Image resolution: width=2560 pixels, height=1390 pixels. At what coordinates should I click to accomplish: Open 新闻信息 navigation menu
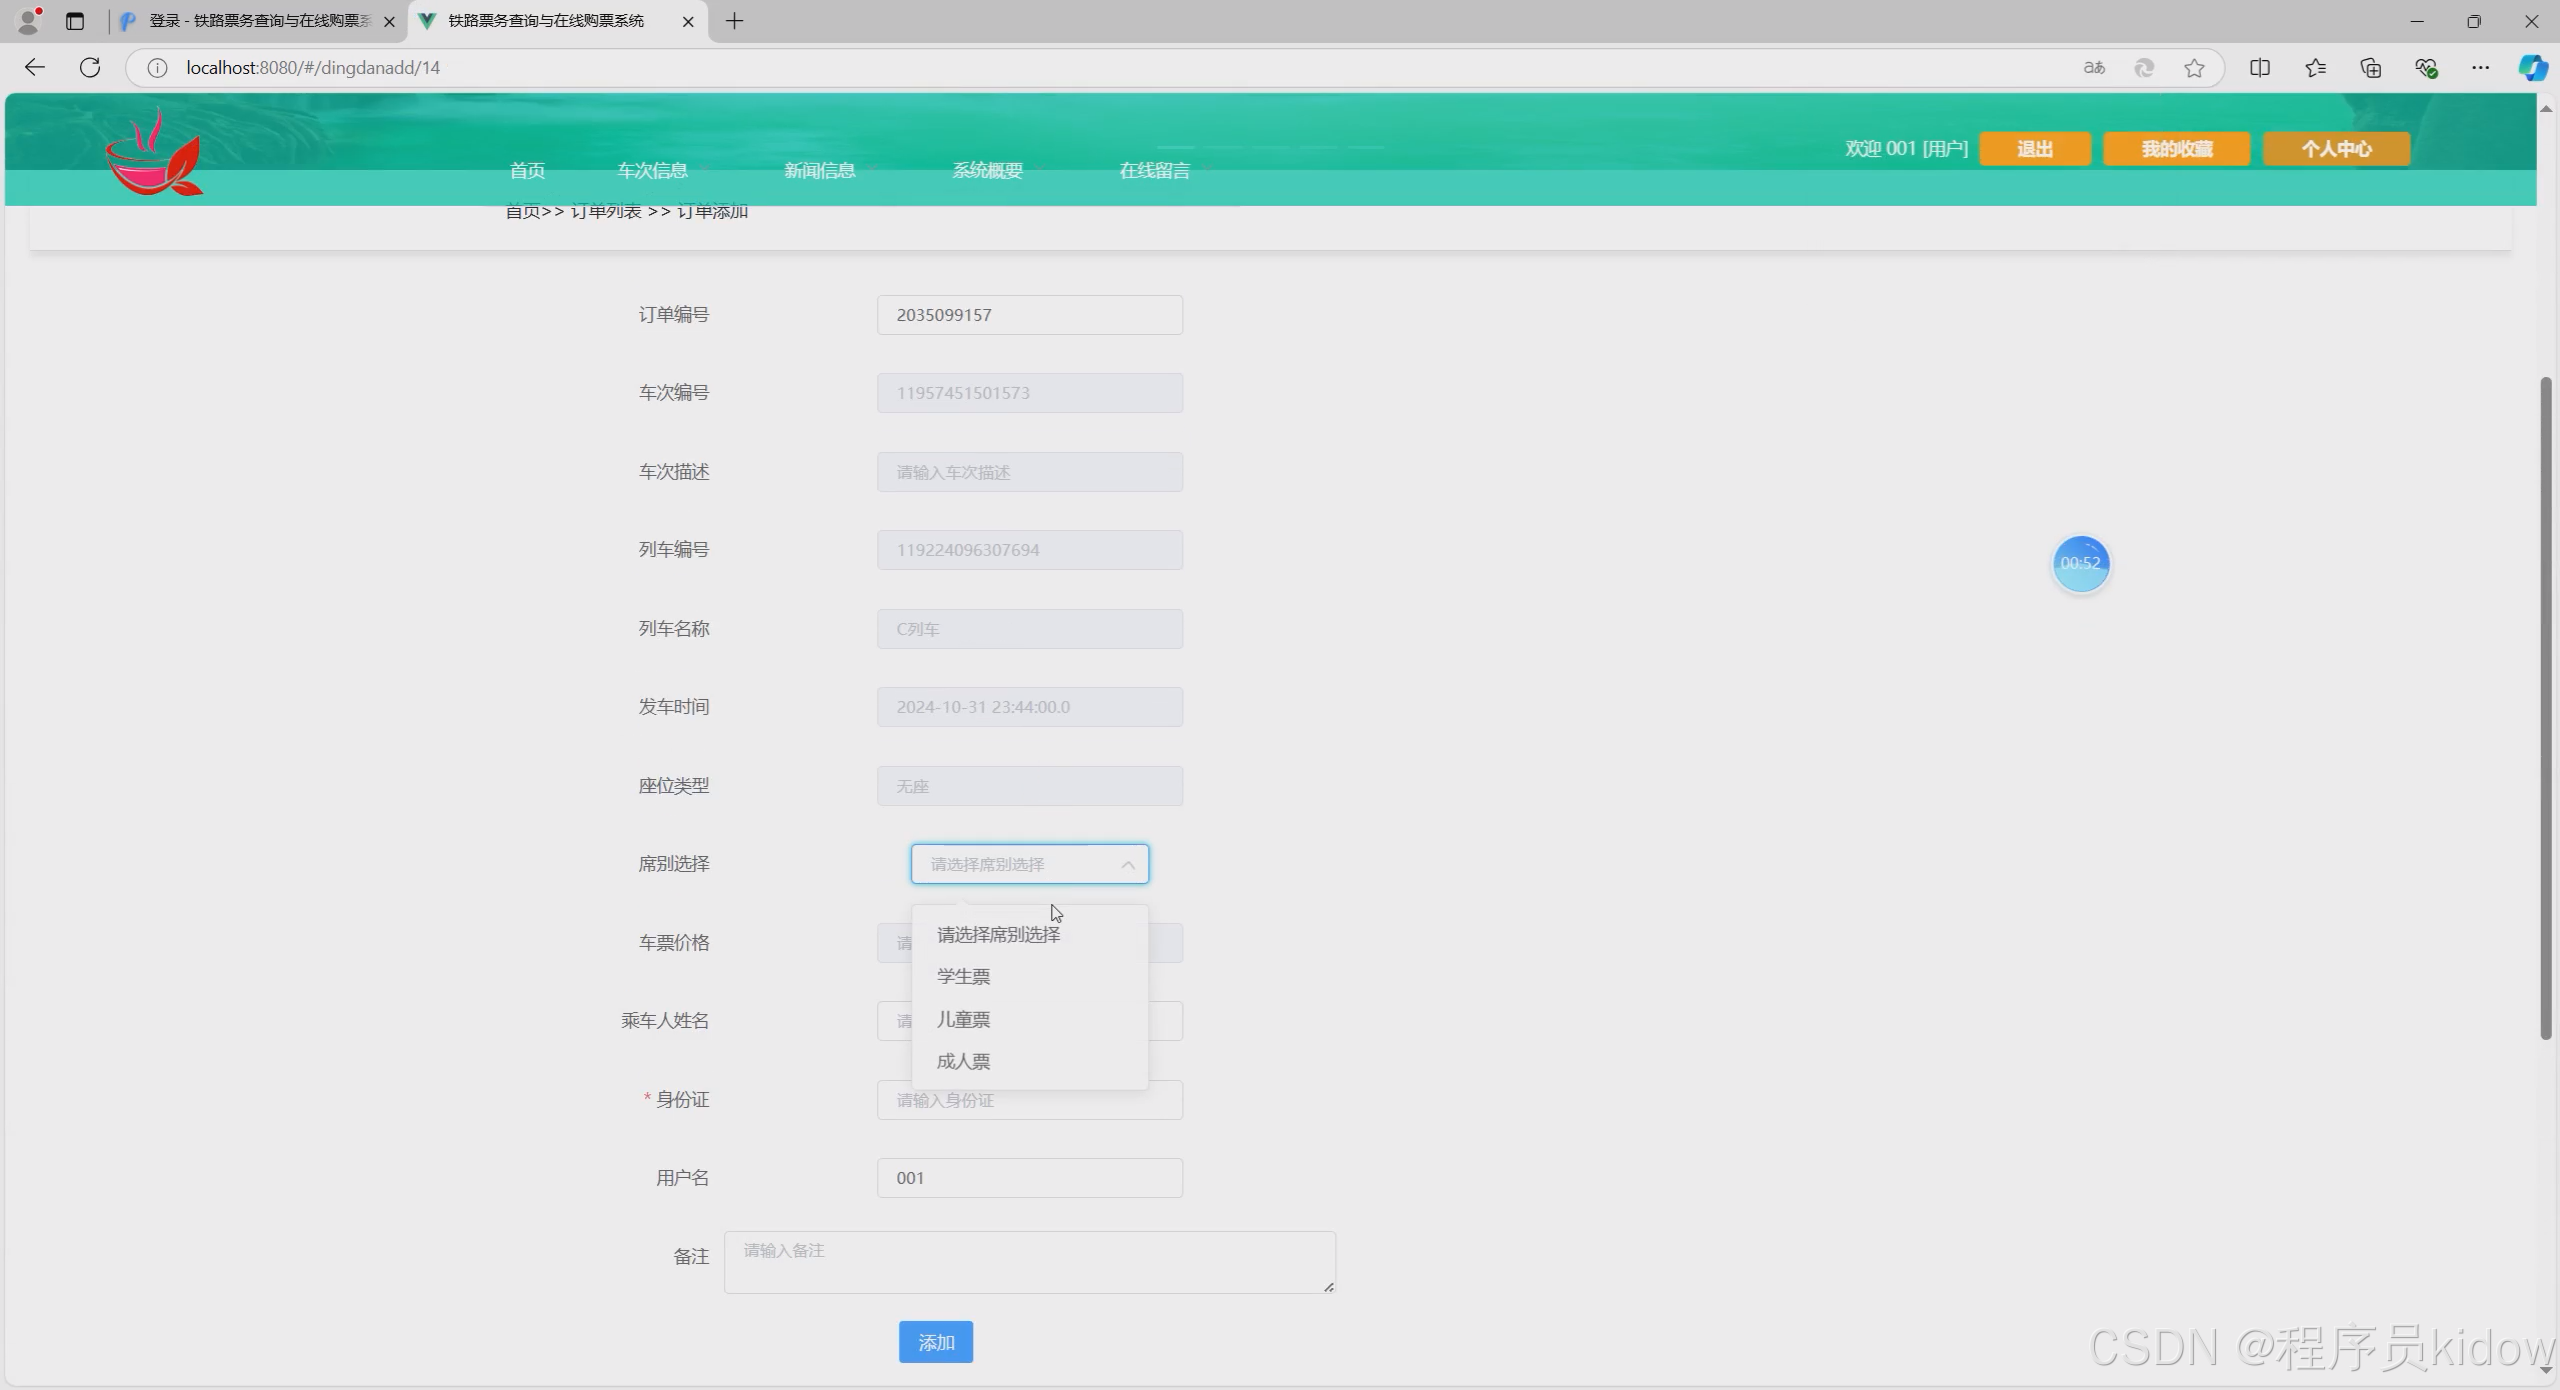[x=819, y=170]
